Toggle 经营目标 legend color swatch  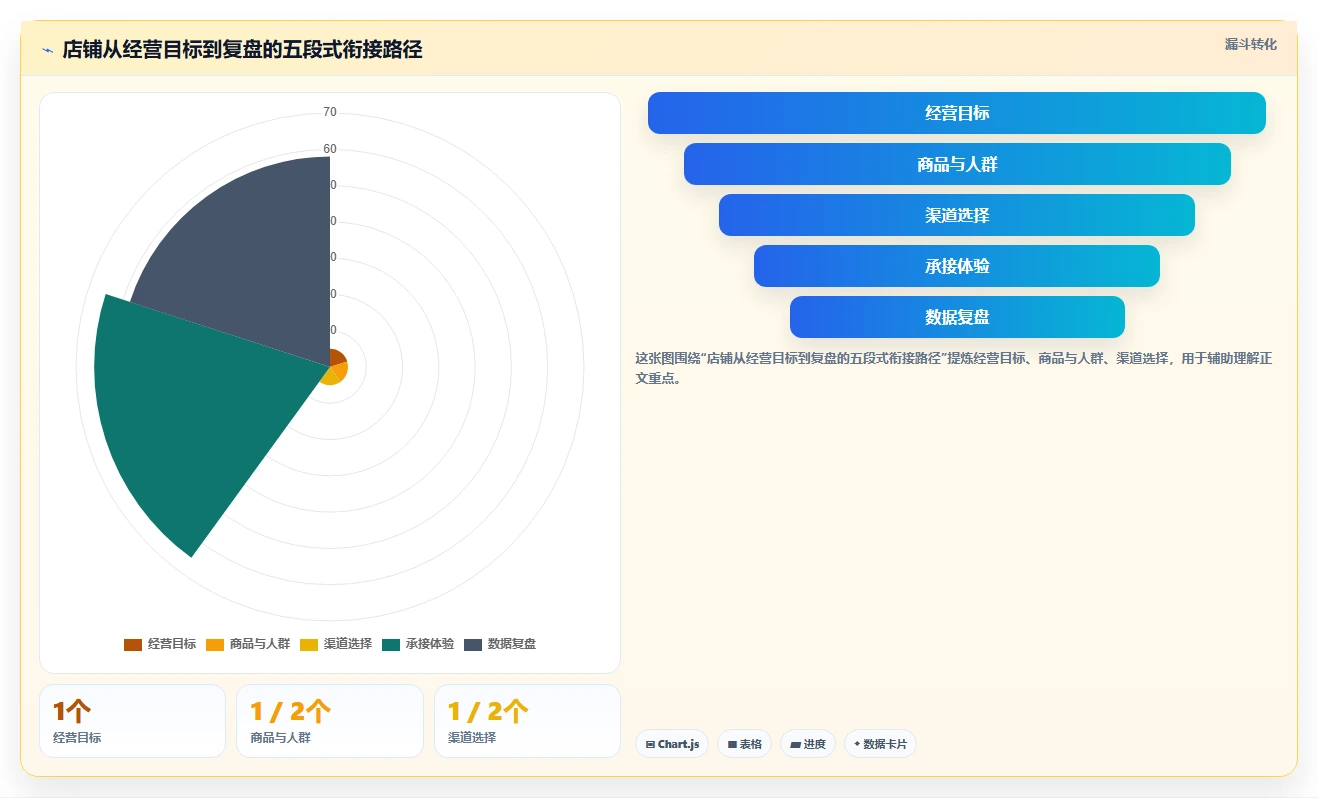(x=133, y=644)
